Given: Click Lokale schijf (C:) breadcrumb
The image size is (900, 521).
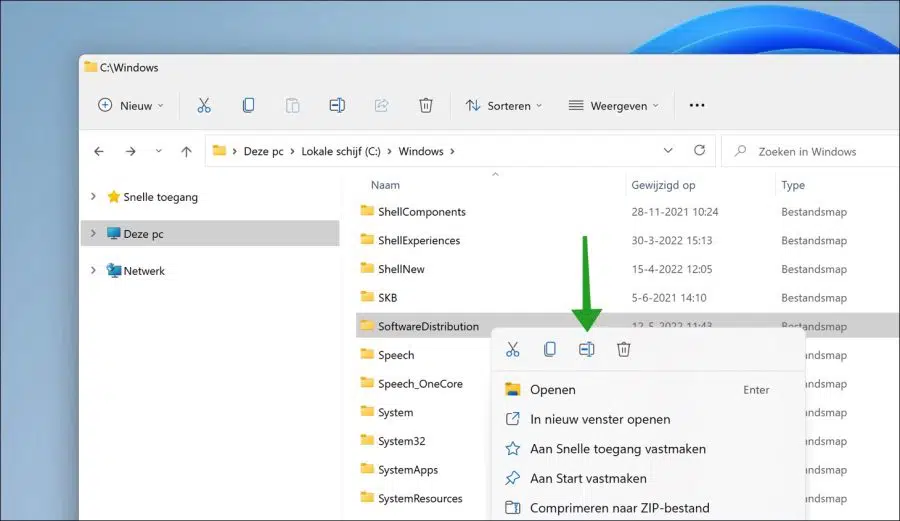Looking at the screenshot, I should click(x=341, y=151).
